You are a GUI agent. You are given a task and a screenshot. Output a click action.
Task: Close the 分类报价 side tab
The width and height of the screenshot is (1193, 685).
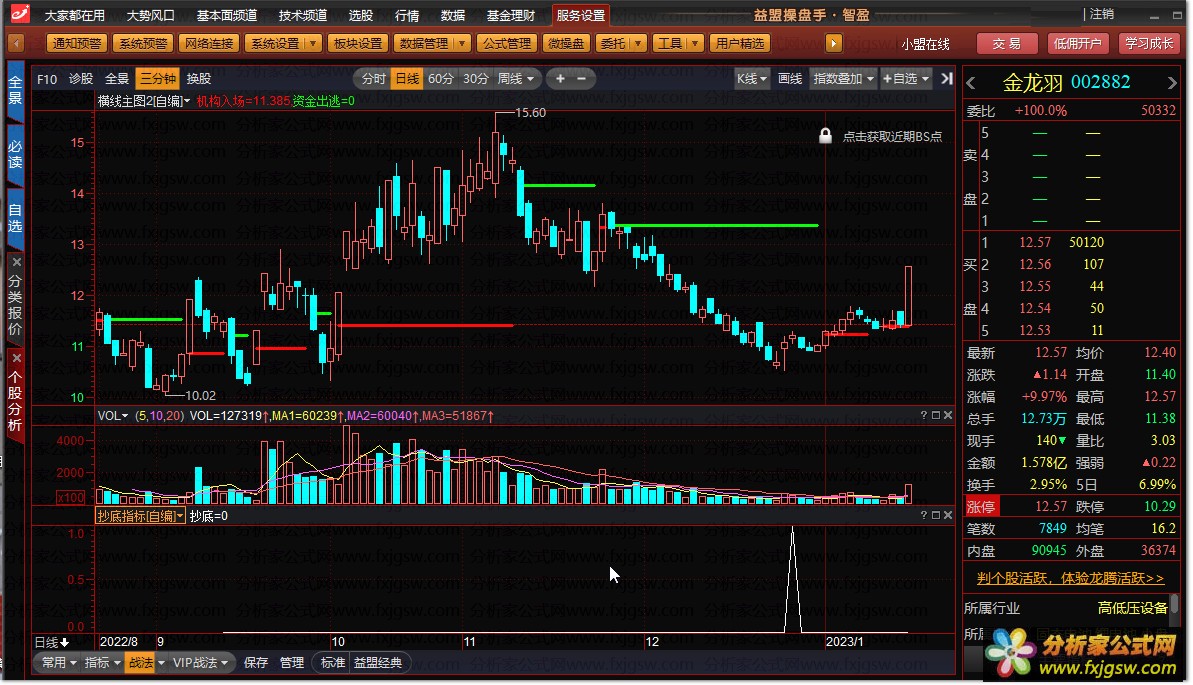click(x=16, y=262)
